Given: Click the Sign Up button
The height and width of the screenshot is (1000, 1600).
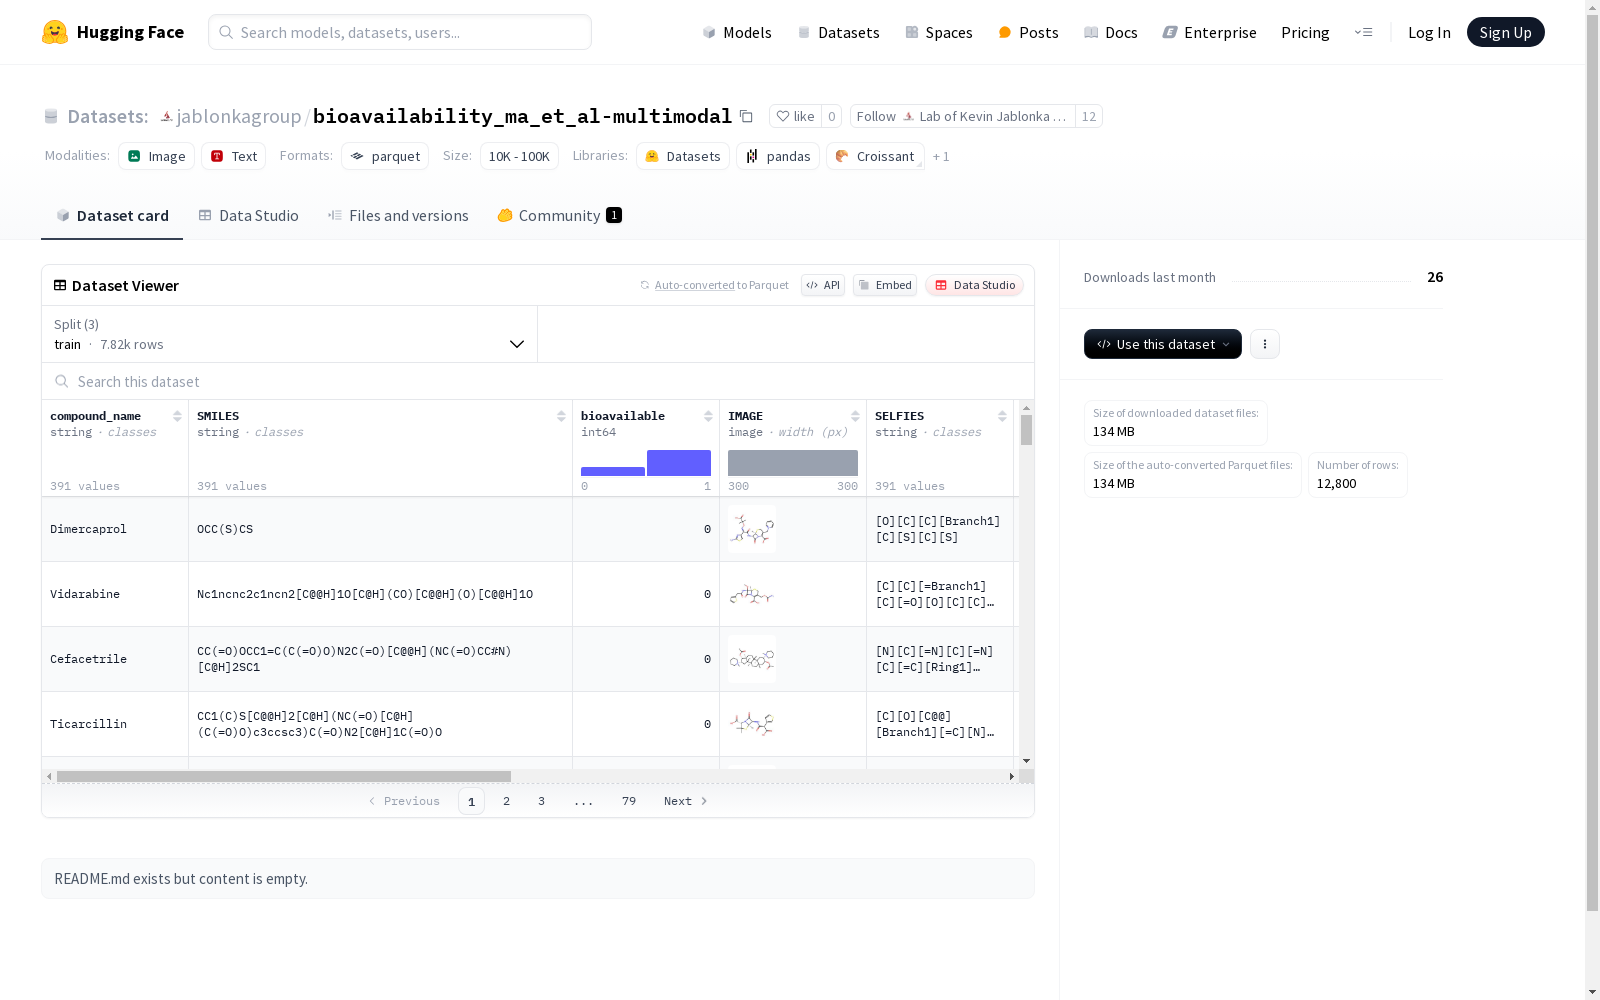Looking at the screenshot, I should pos(1506,32).
